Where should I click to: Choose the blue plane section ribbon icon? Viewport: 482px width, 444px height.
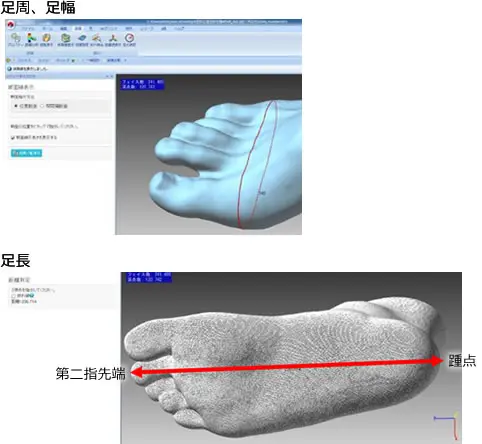pos(82,38)
